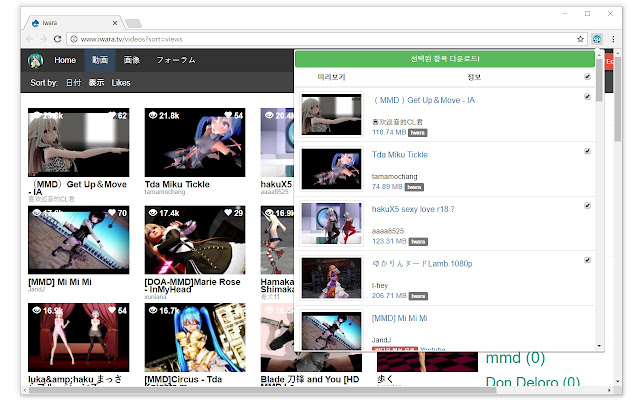640x400 pixels.
Task: Bookmark the page with star icon
Action: [x=580, y=39]
